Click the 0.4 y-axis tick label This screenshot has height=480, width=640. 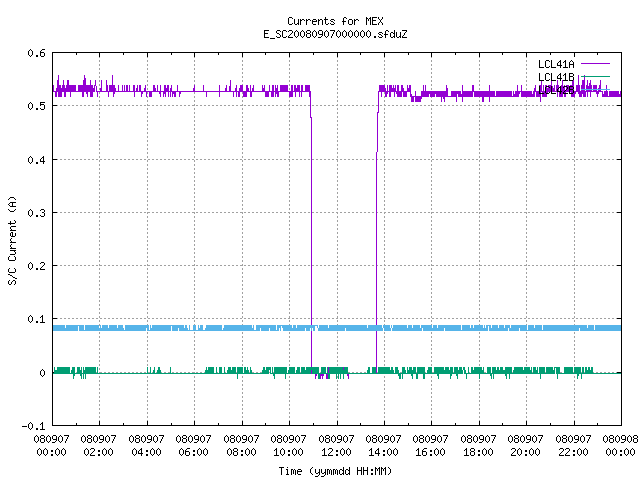36,160
